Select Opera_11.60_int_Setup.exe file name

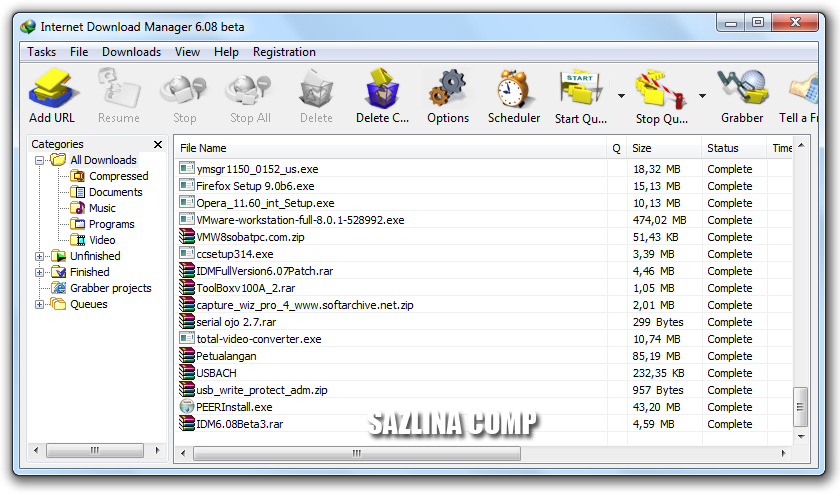coord(265,203)
